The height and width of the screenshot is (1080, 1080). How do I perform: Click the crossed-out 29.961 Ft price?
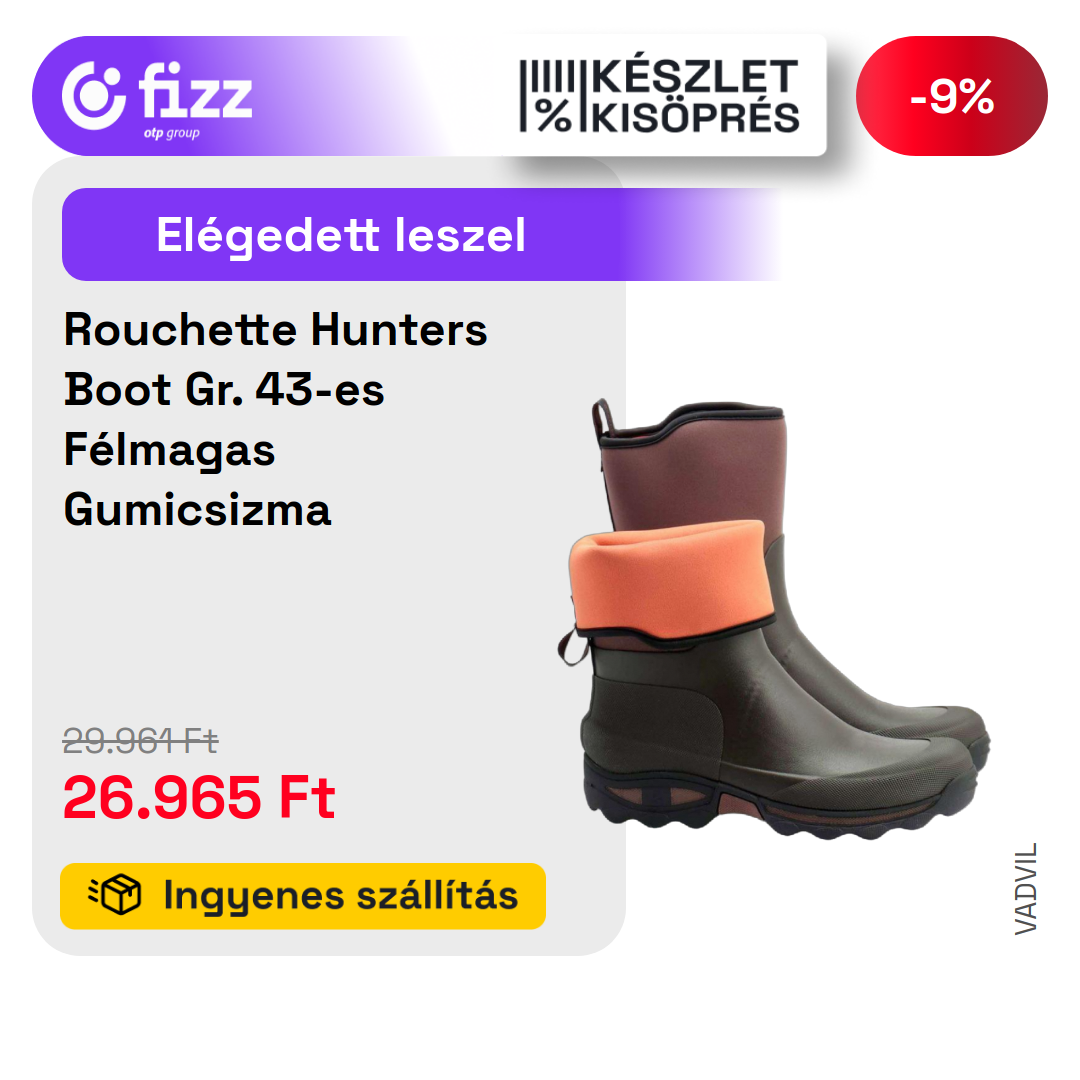click(x=141, y=741)
